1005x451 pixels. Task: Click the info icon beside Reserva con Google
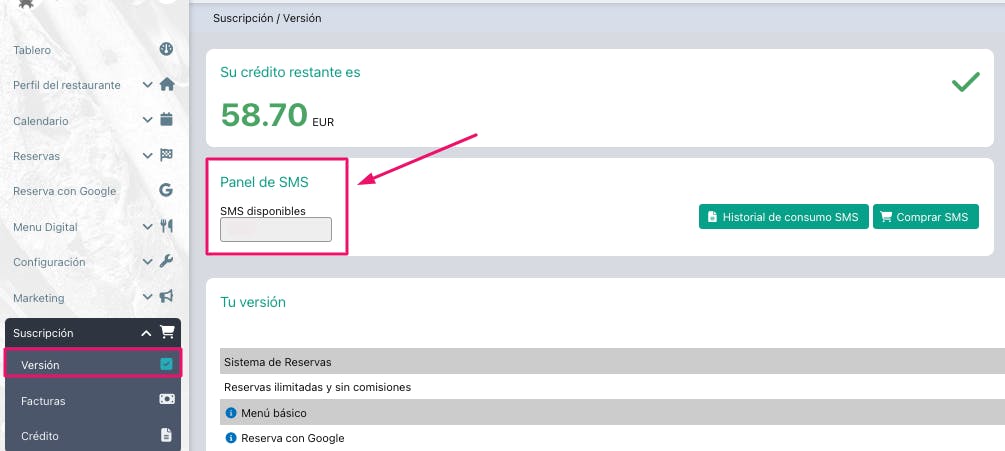coord(231,438)
